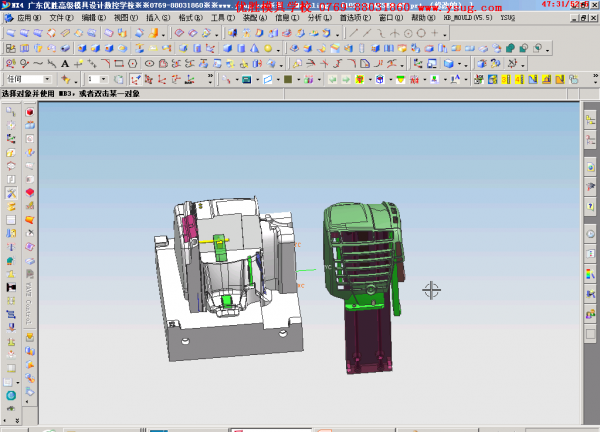Create a block primitive
600x432 pixels.
pos(228,48)
